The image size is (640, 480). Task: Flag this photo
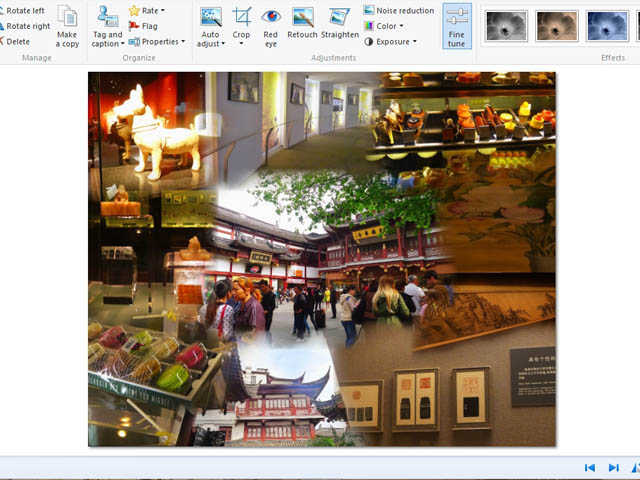click(x=143, y=26)
